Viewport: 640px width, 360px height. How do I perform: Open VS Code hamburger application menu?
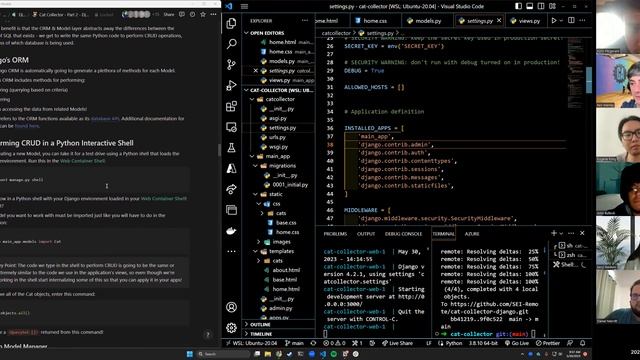(244, 6)
